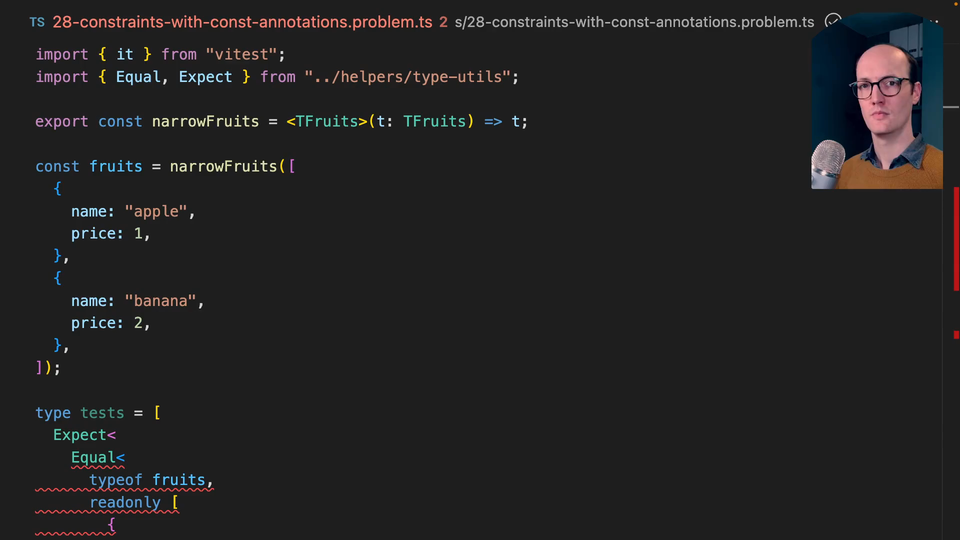Image resolution: width=960 pixels, height=540 pixels.
Task: Click the Equal identifier in the import statement
Action: pos(143,77)
